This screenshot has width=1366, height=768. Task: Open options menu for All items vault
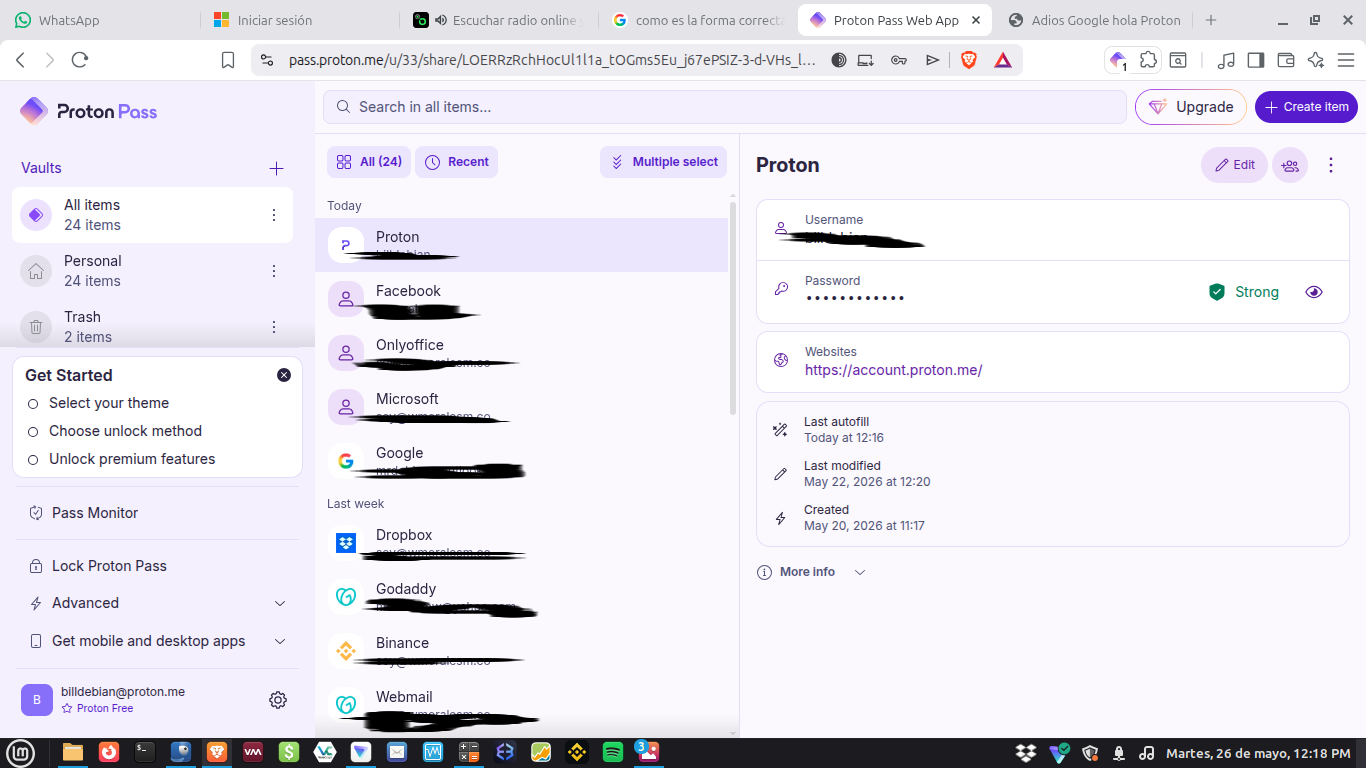(x=274, y=215)
